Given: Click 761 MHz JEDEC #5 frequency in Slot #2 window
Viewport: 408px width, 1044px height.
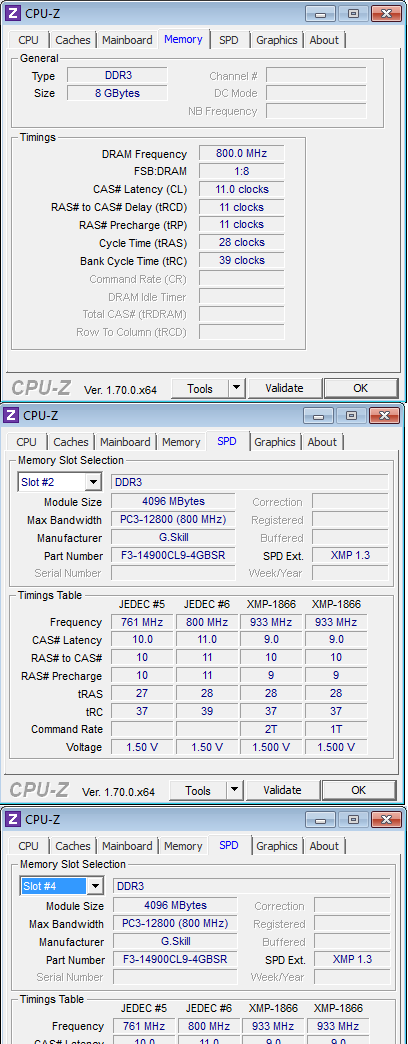Looking at the screenshot, I should point(140,622).
